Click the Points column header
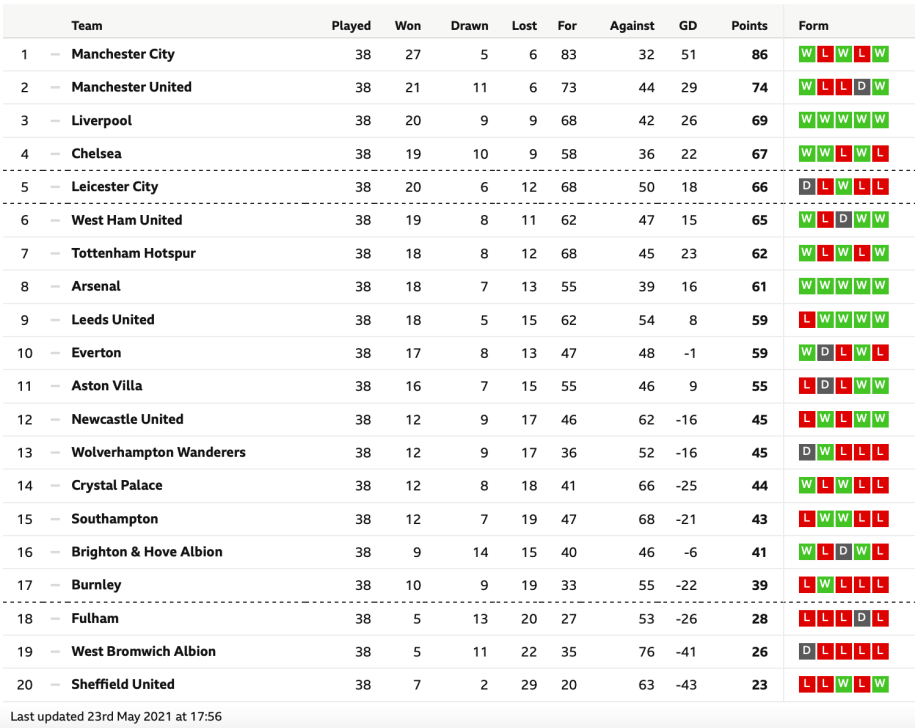Screen dimensions: 915x728 pyautogui.click(x=749, y=26)
